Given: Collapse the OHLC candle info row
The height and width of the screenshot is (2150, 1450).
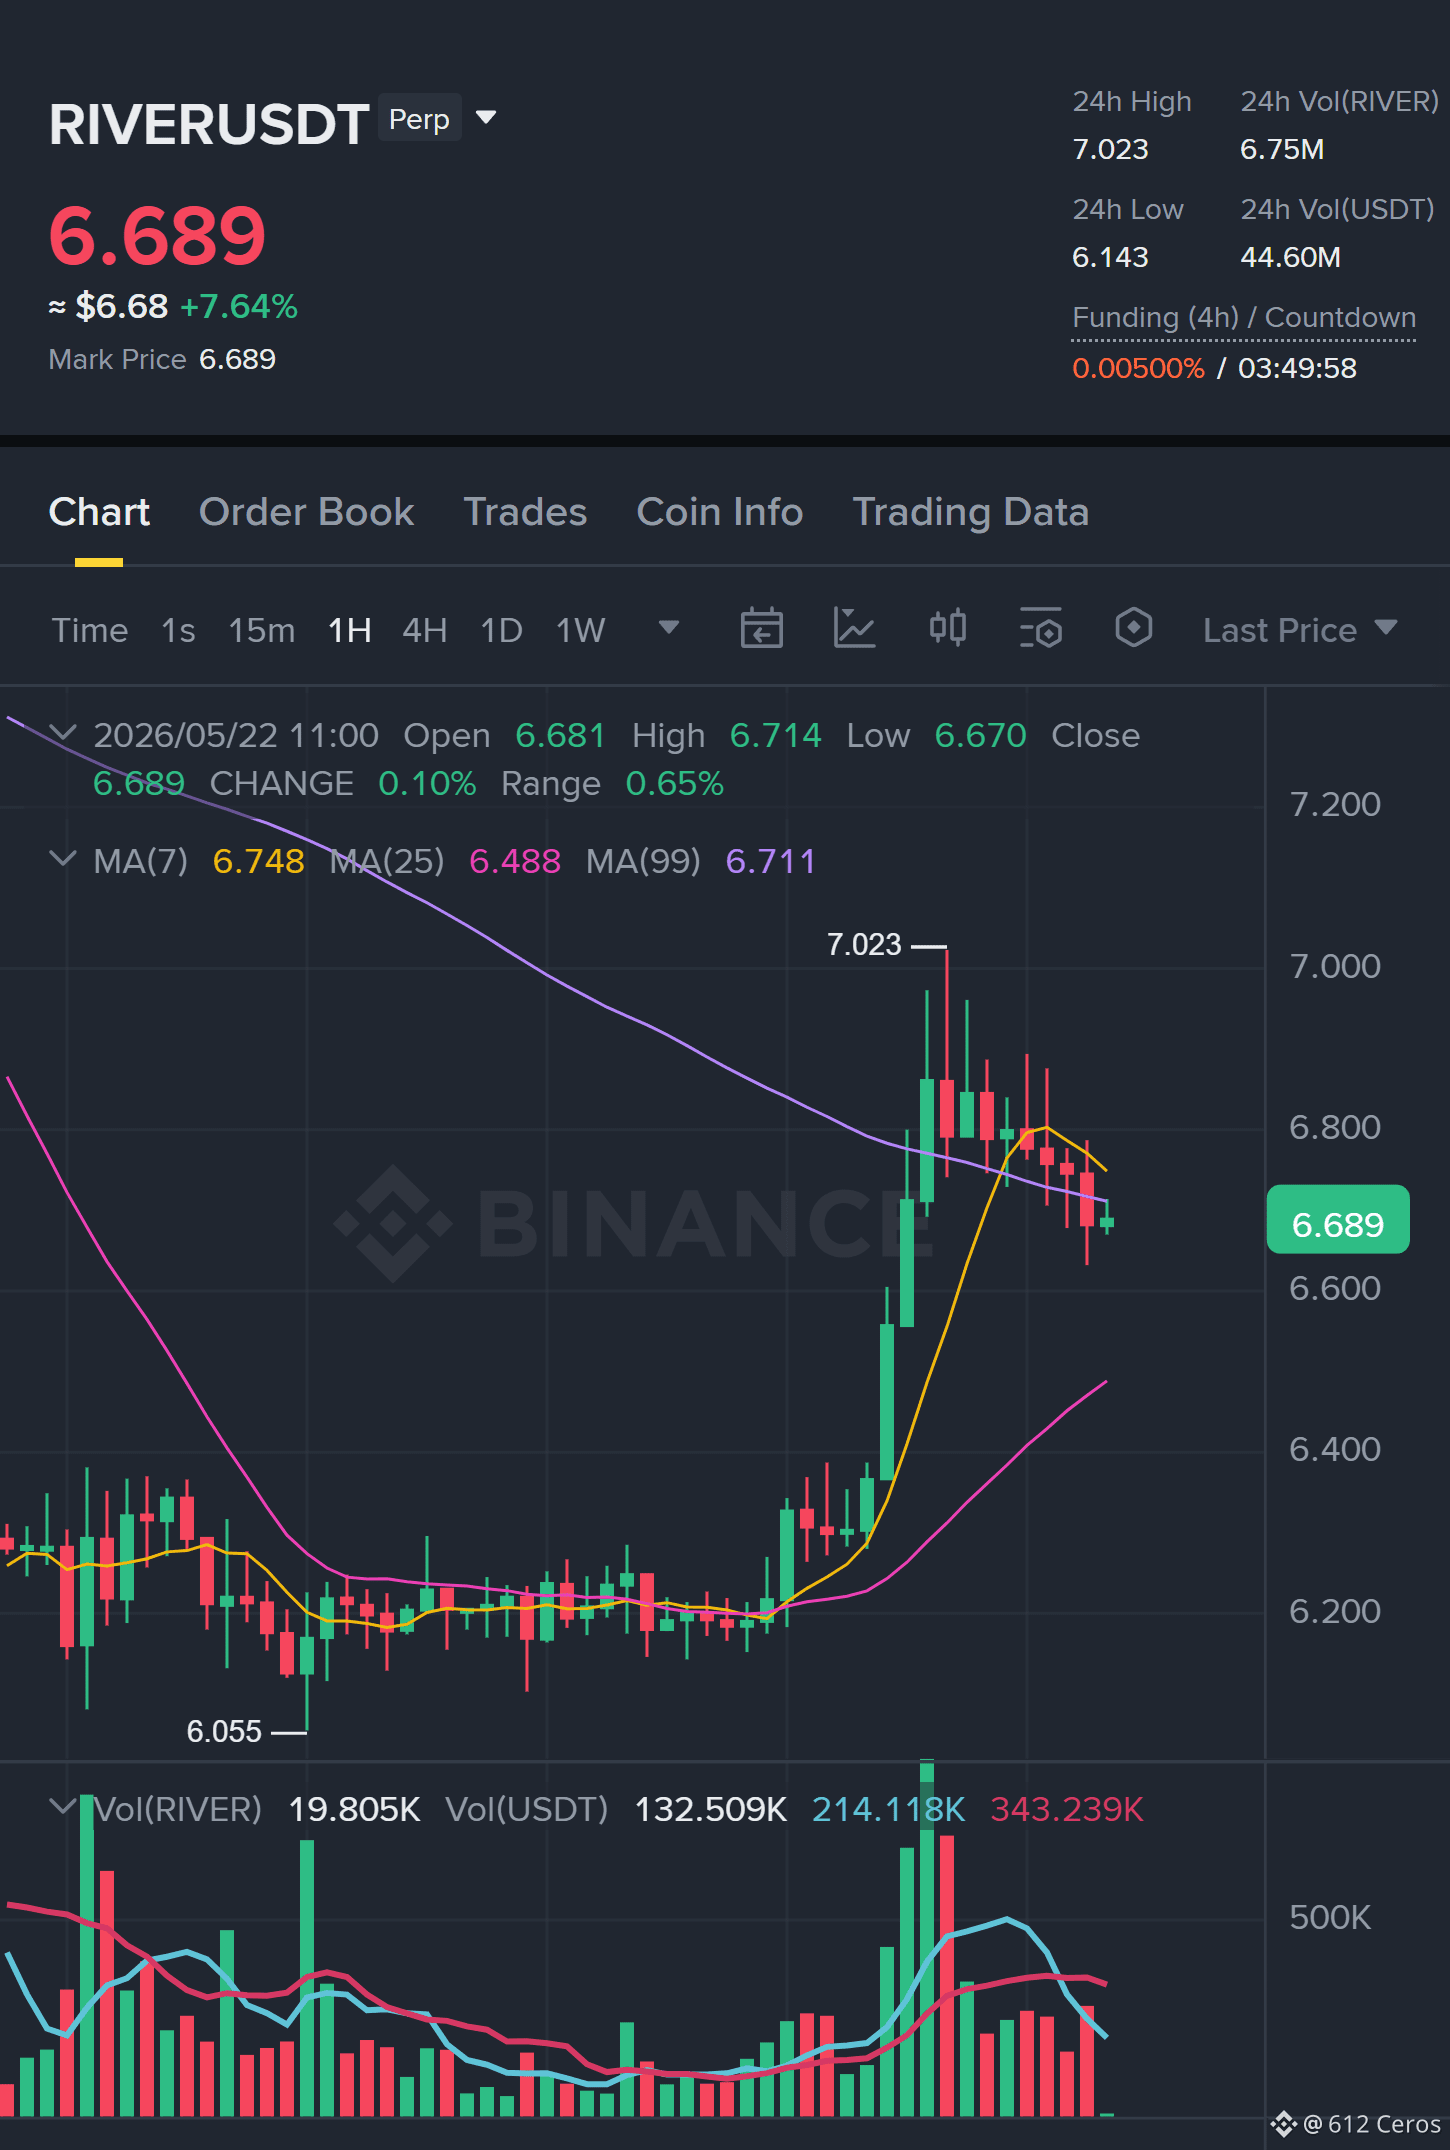Looking at the screenshot, I should click(x=62, y=733).
